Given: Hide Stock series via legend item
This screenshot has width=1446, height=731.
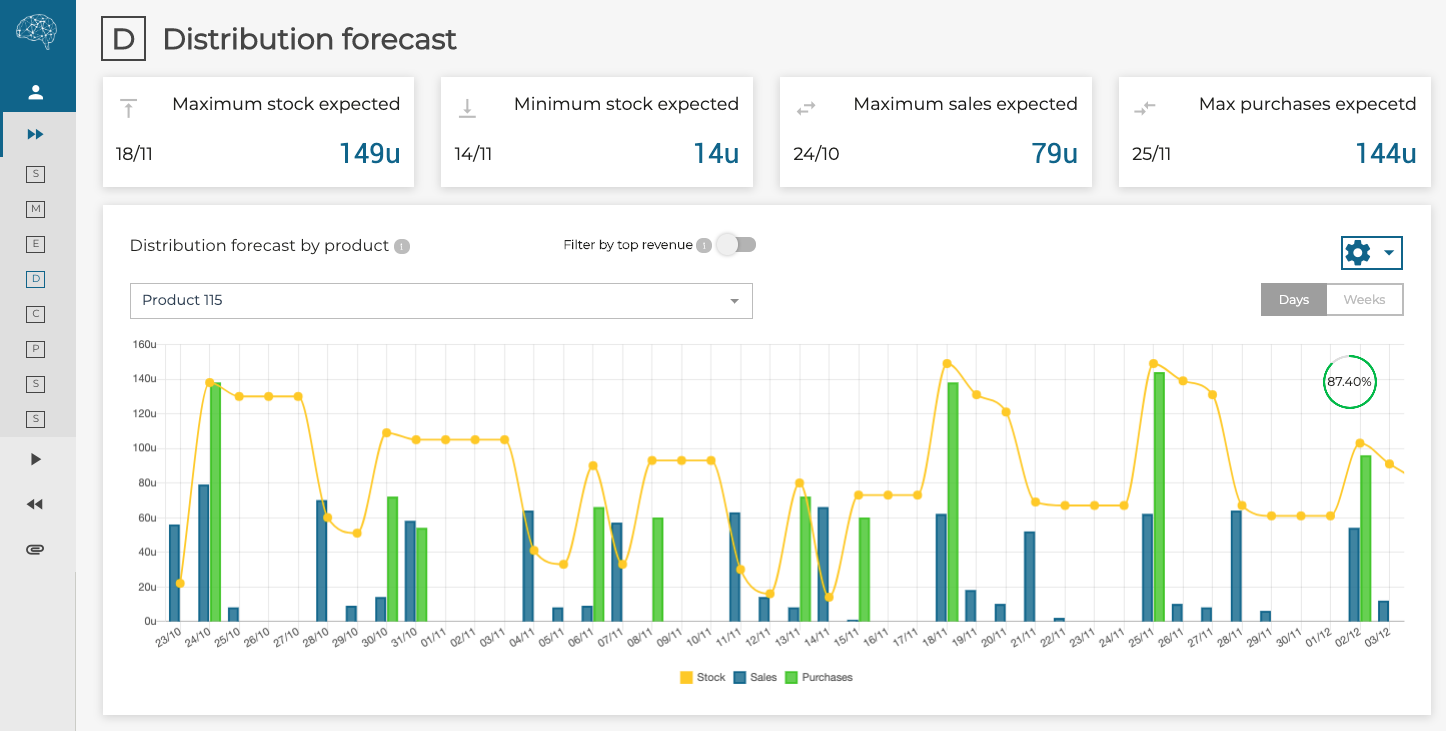Looking at the screenshot, I should pos(703,677).
